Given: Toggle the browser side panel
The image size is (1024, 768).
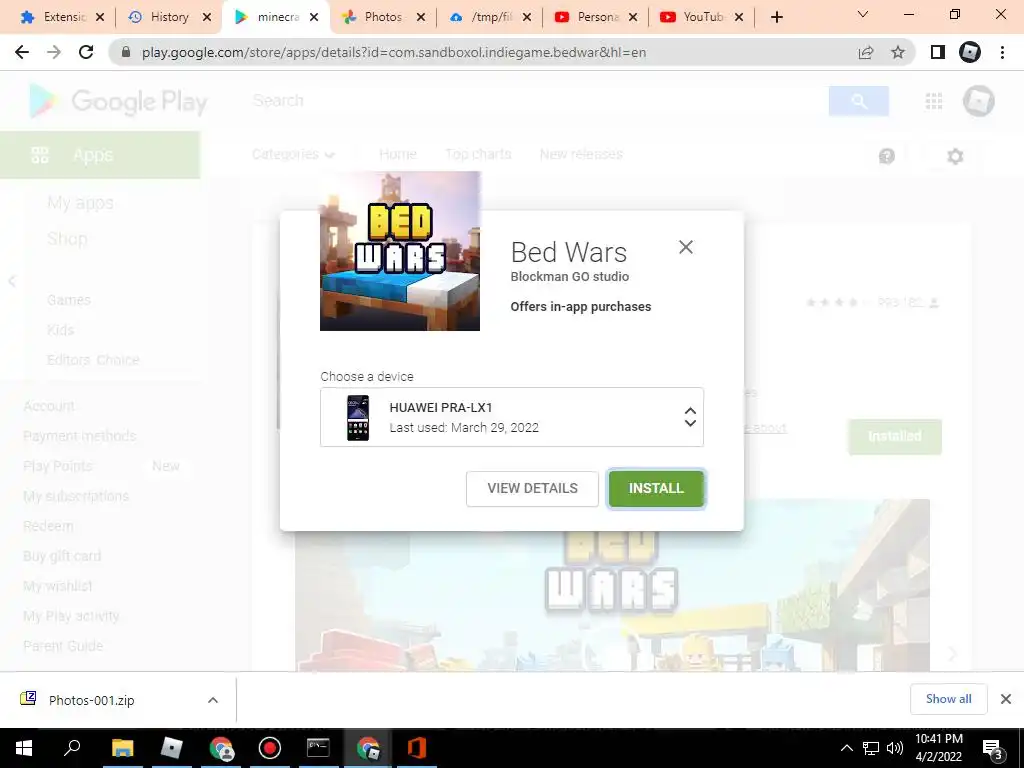Looking at the screenshot, I should [938, 52].
